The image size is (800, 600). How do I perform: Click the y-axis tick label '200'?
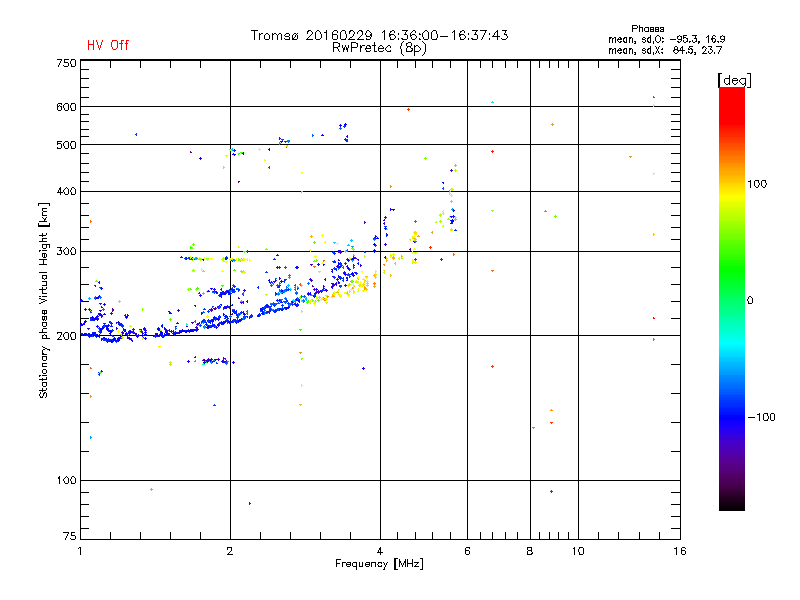tap(67, 336)
